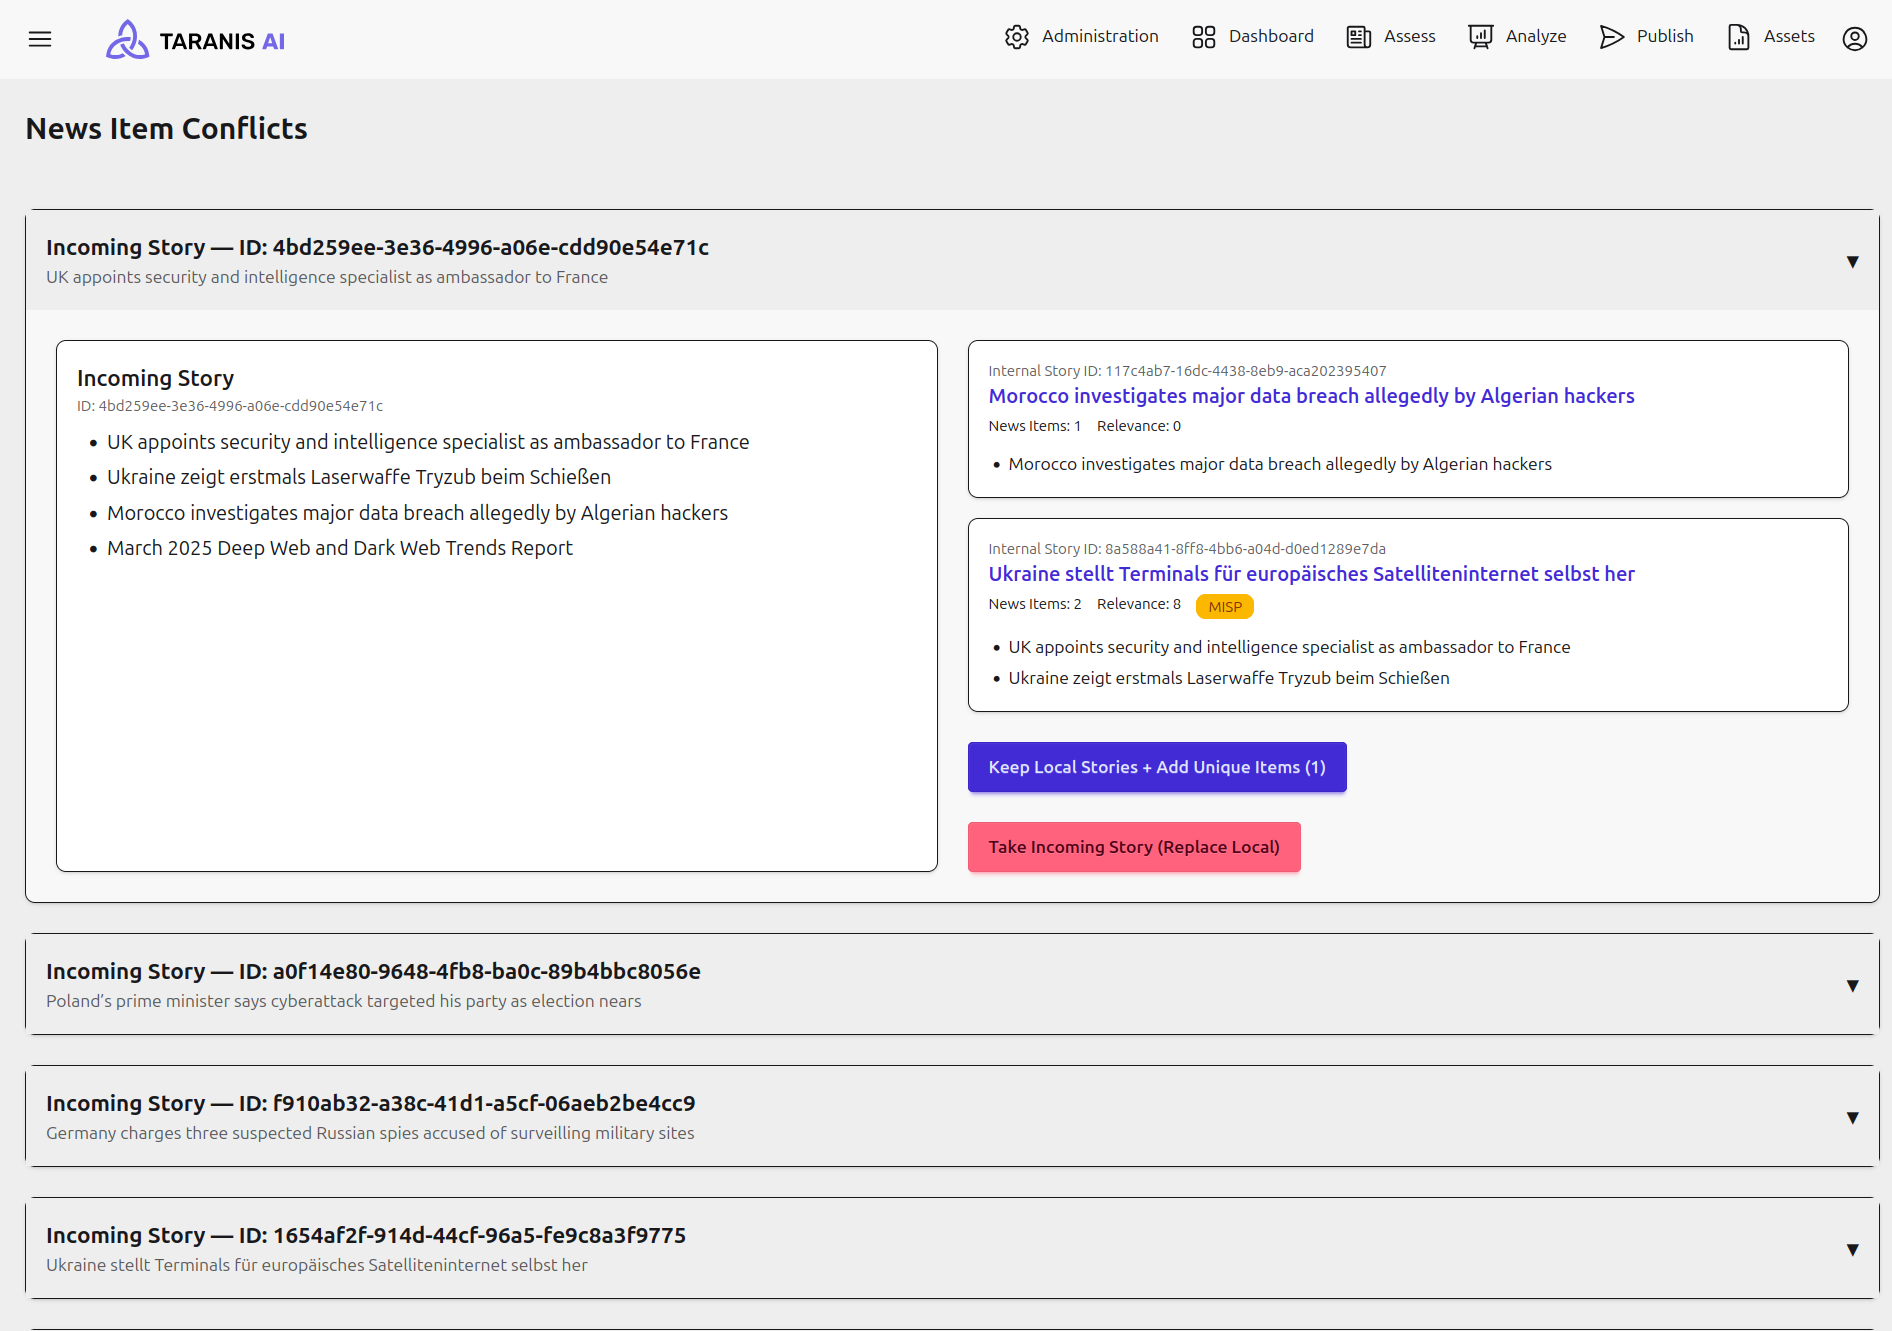
Task: Click Keep Local Stories + Add Unique Items
Action: pyautogui.click(x=1156, y=767)
